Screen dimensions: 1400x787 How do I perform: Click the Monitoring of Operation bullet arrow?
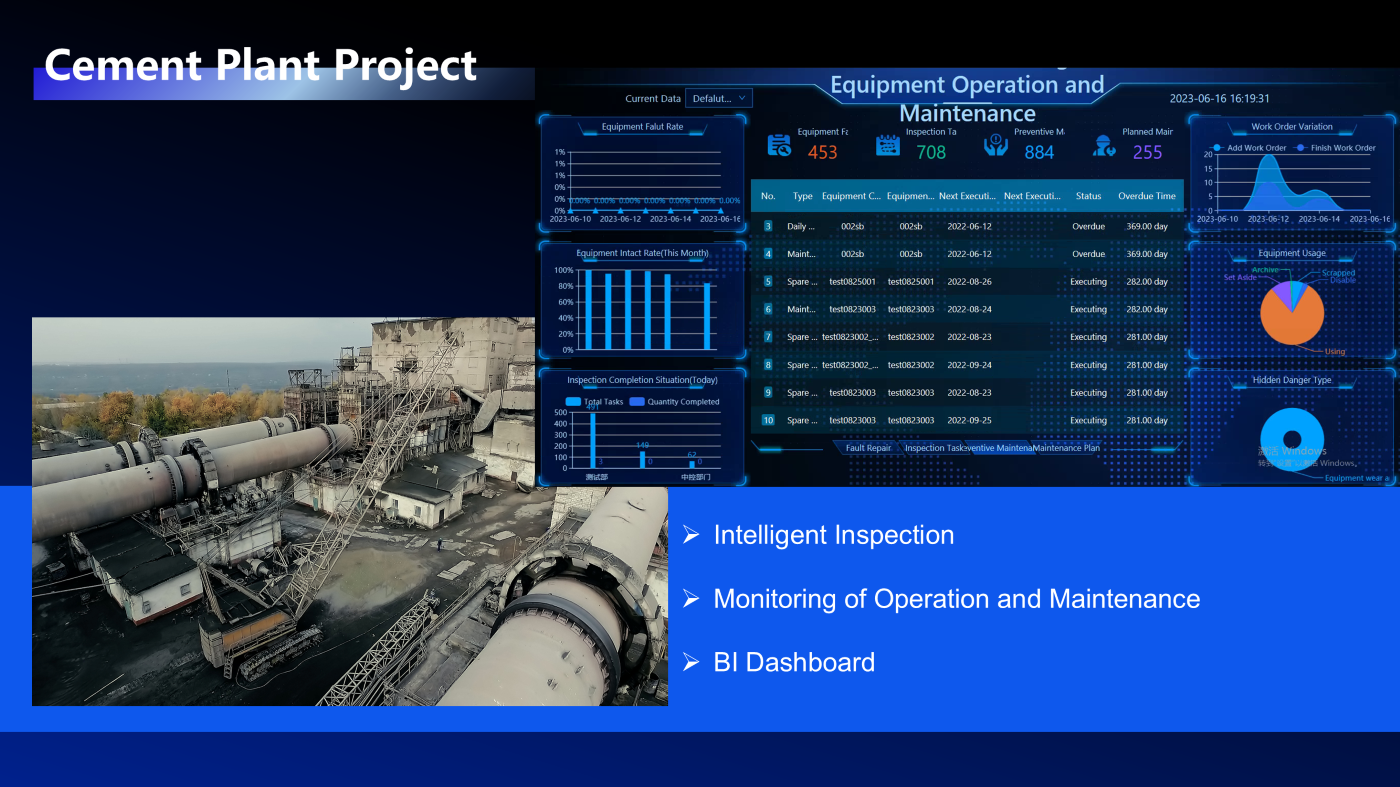click(x=690, y=599)
